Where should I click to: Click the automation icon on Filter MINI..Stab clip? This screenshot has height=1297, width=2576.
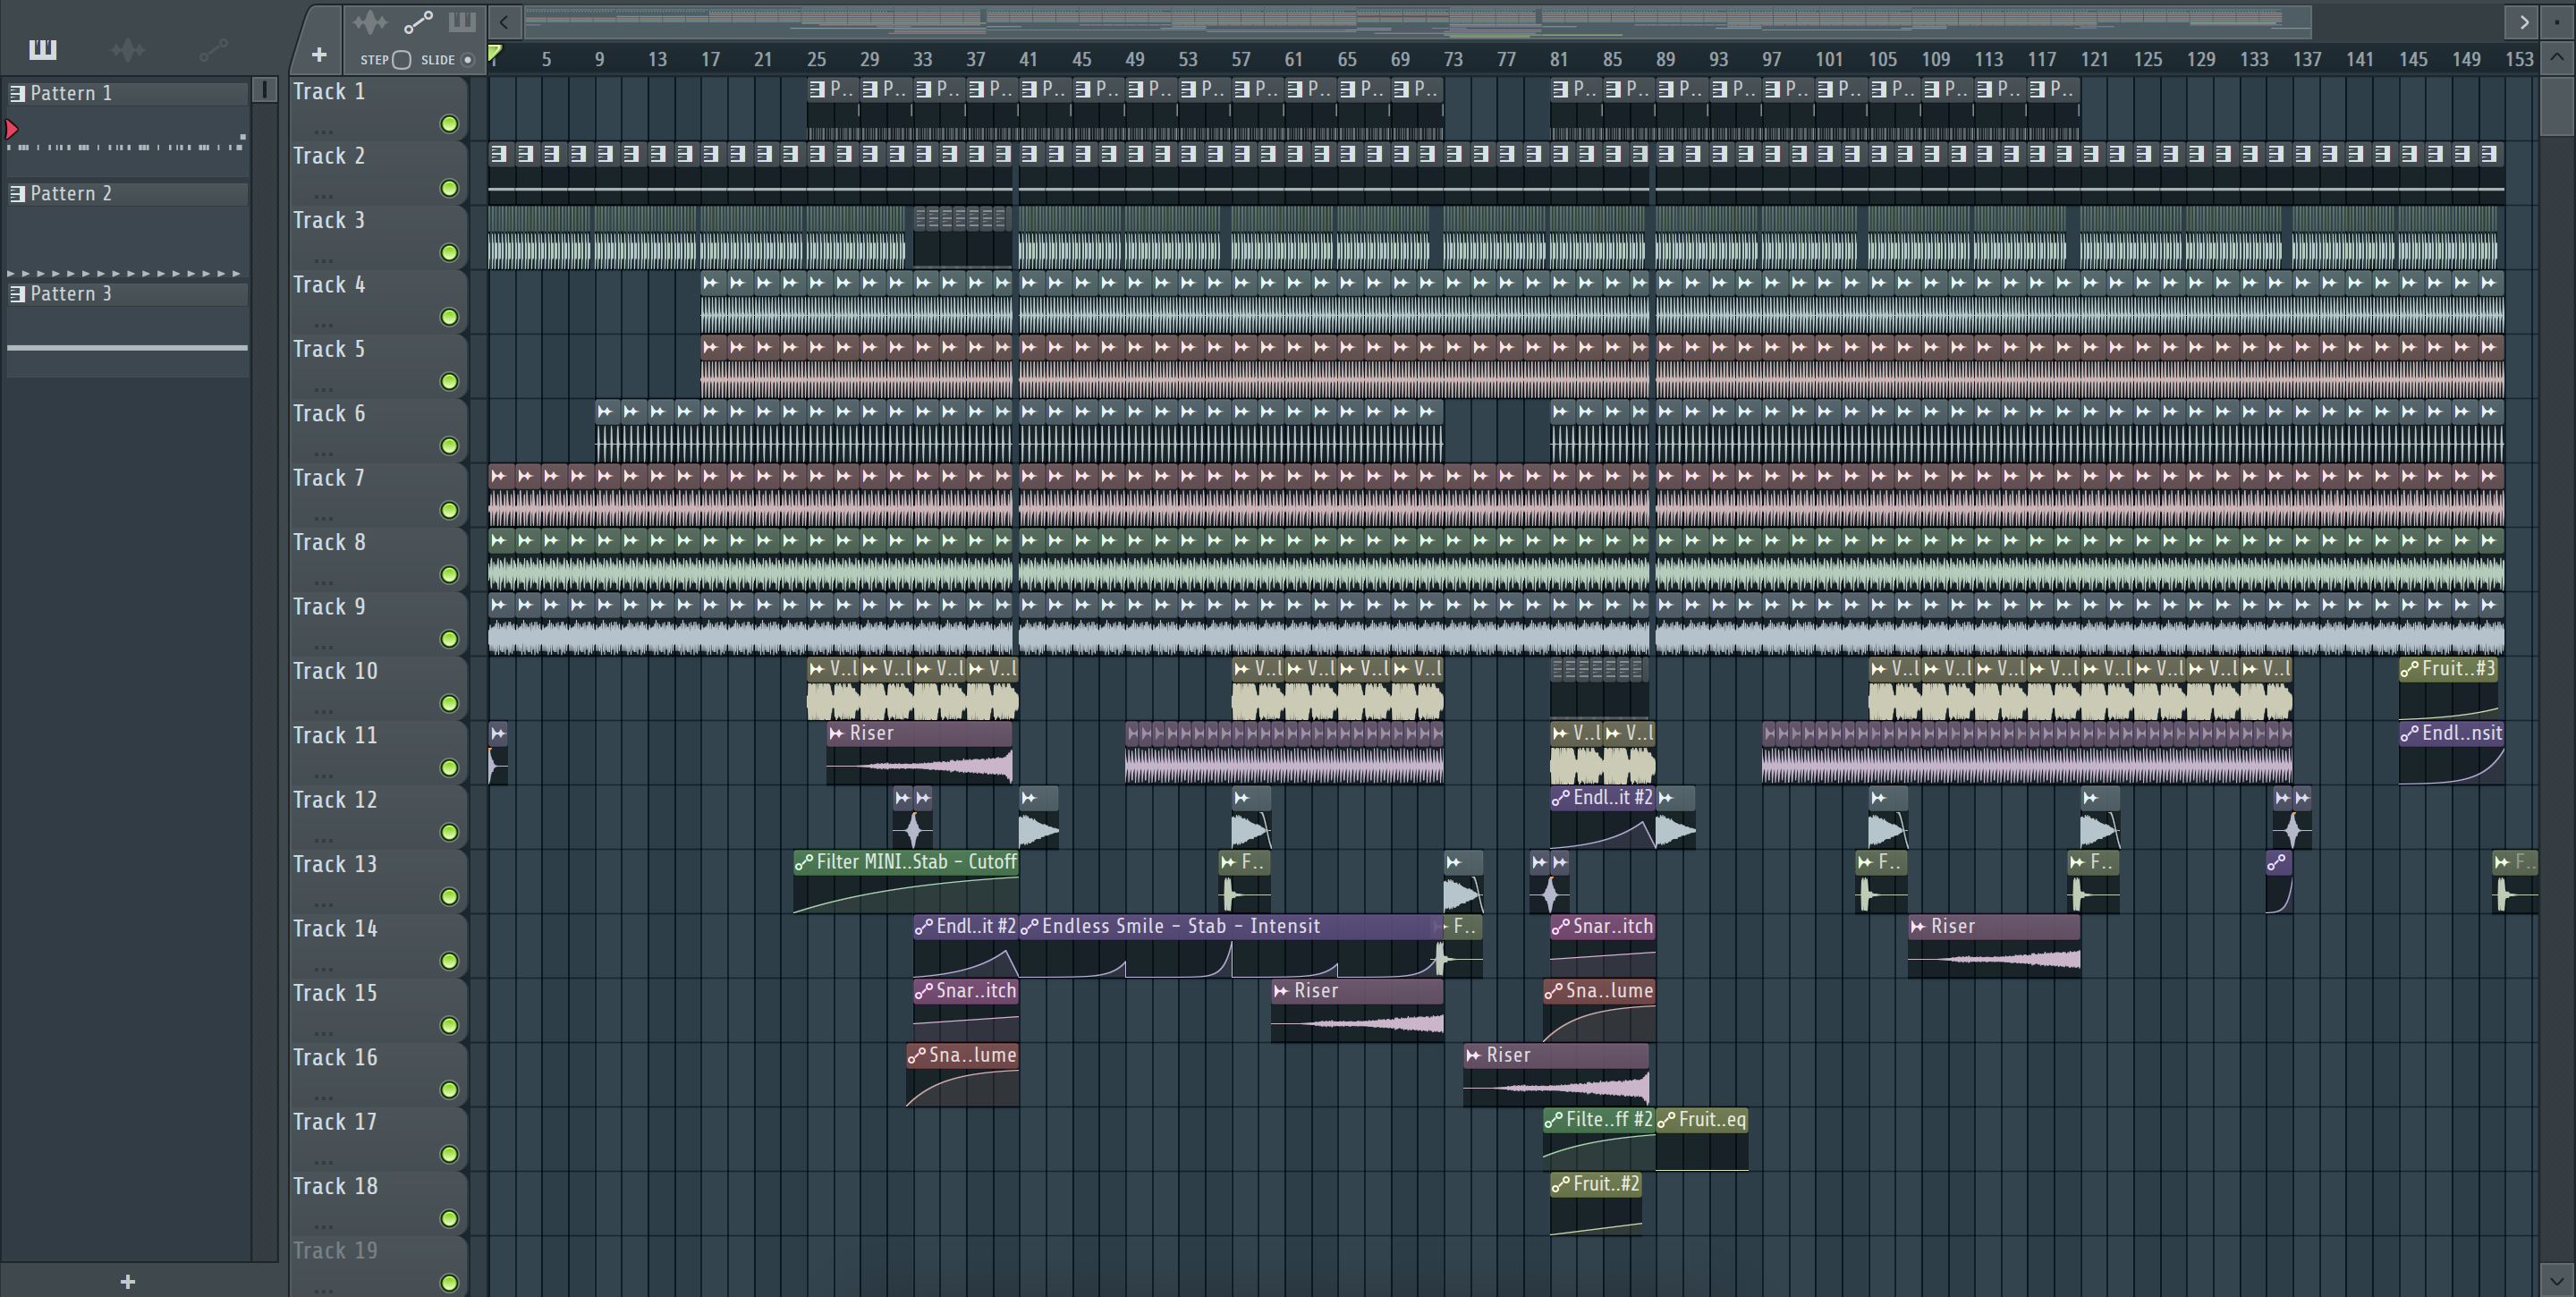[803, 862]
